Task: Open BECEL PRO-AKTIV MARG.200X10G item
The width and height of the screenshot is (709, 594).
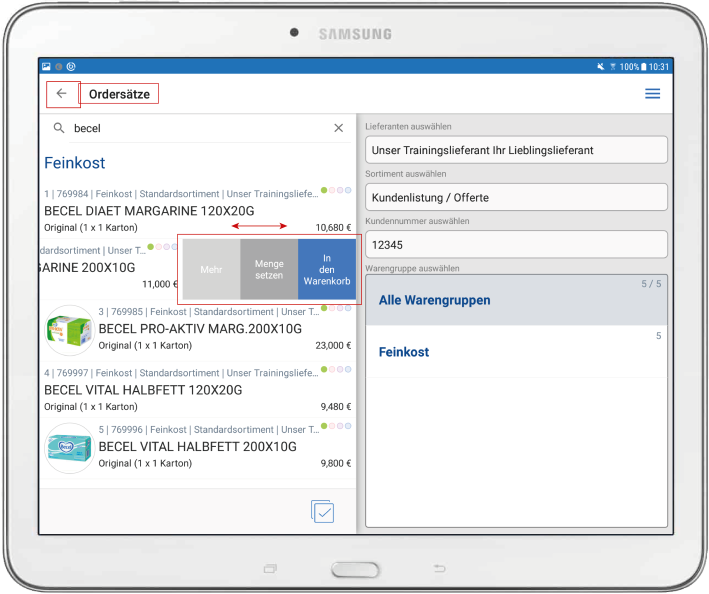Action: (x=197, y=329)
